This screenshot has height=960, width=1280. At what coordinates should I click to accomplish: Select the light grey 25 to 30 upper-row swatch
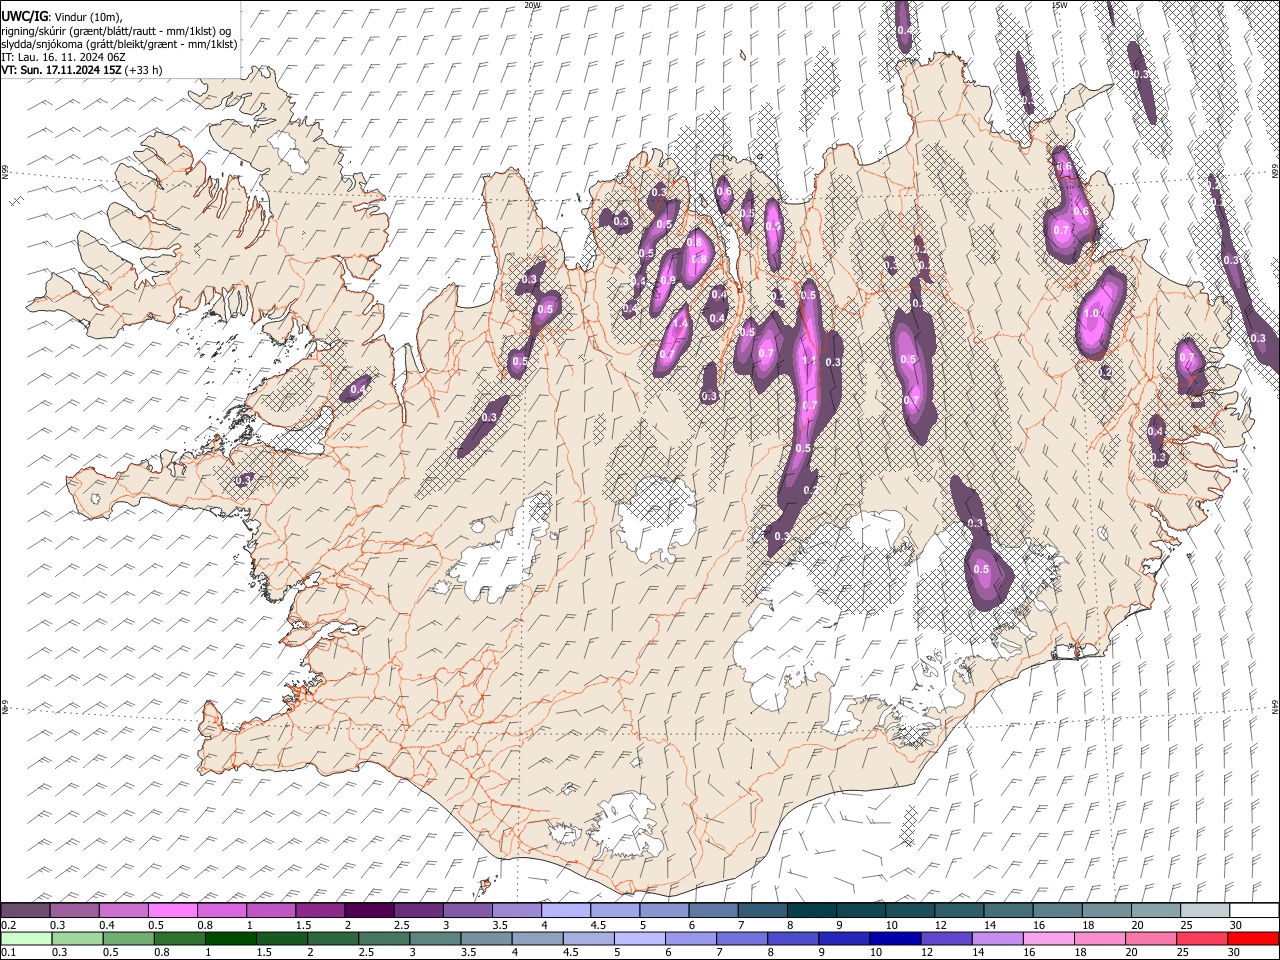(1205, 911)
